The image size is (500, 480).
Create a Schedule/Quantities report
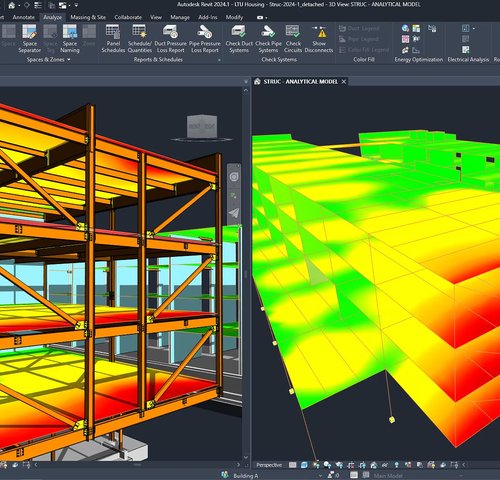pos(140,39)
